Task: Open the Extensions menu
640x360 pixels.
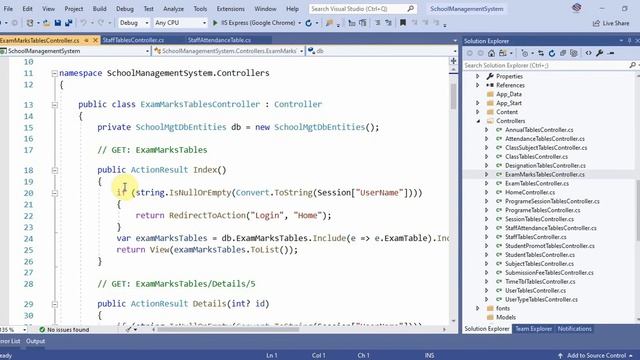Action: [x=231, y=9]
